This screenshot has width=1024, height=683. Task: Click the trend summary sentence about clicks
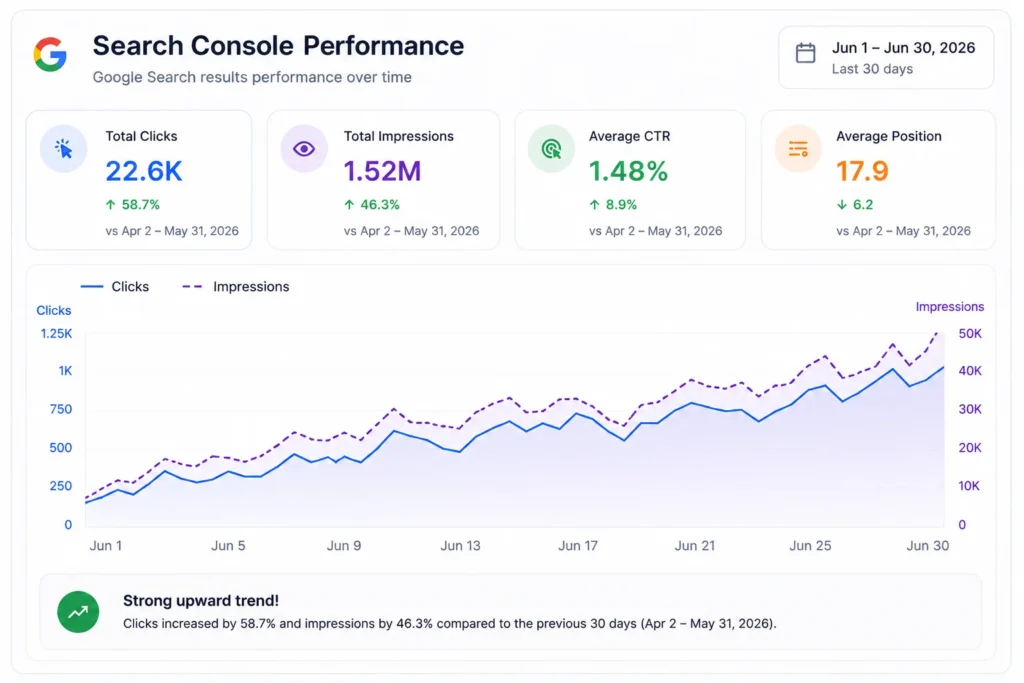[x=449, y=624]
